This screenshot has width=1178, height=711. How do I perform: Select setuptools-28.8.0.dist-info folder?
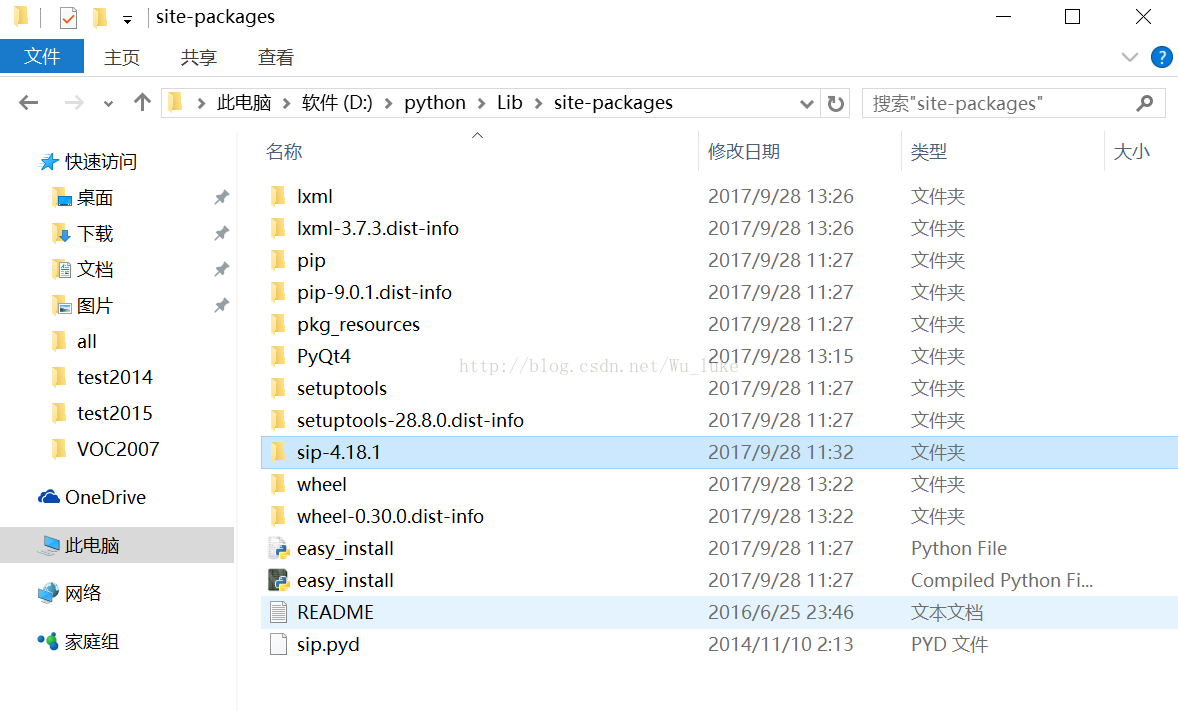point(410,420)
